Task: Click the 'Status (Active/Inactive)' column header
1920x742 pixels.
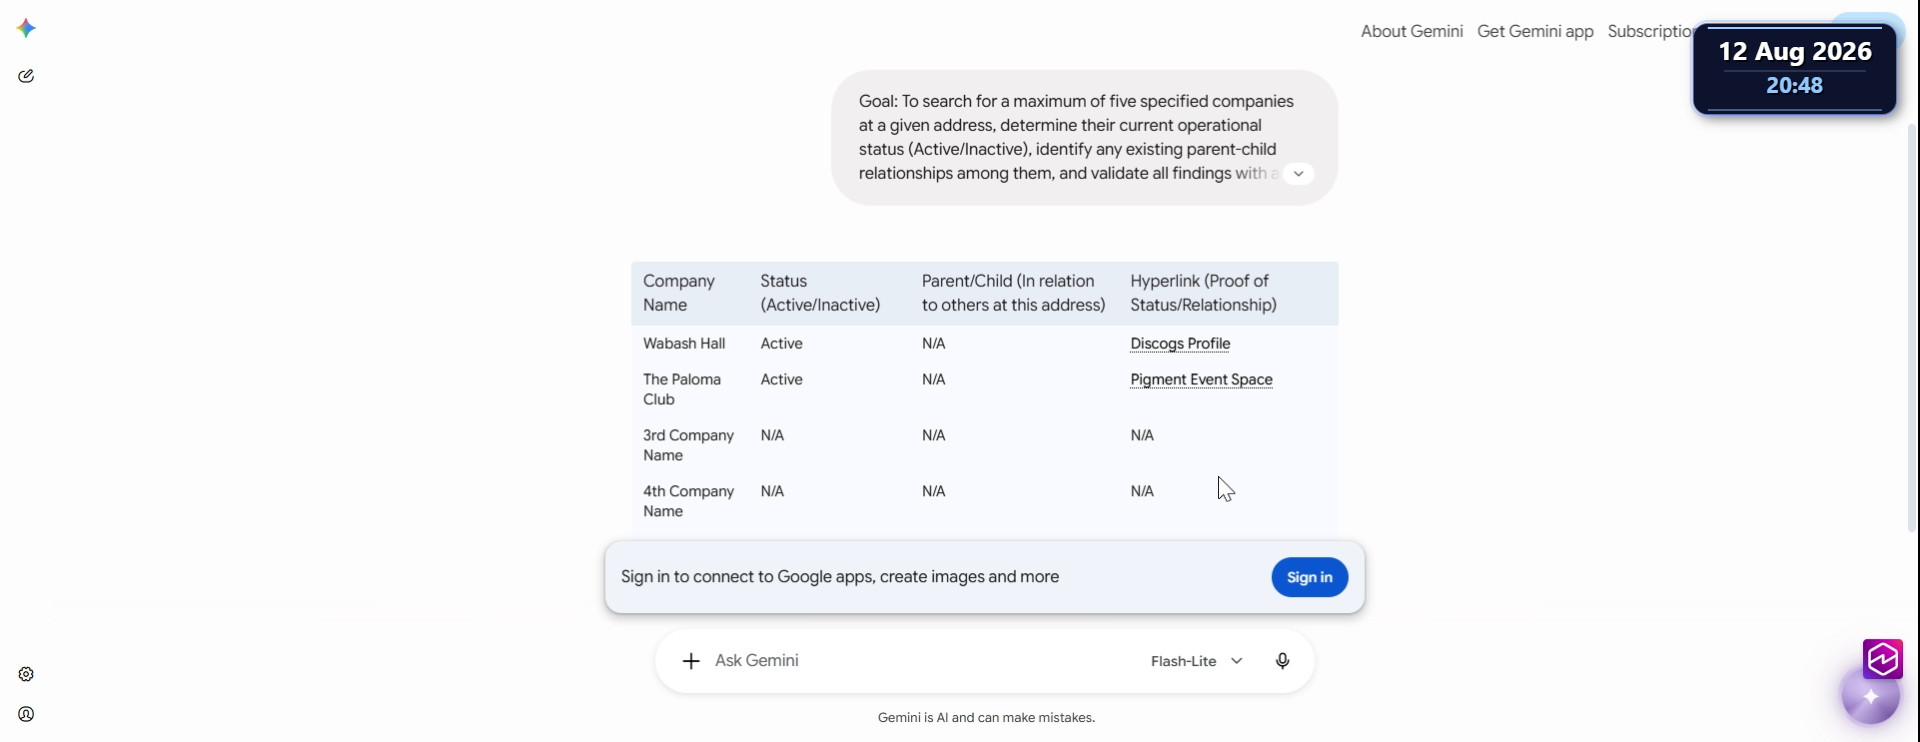Action: (x=820, y=293)
